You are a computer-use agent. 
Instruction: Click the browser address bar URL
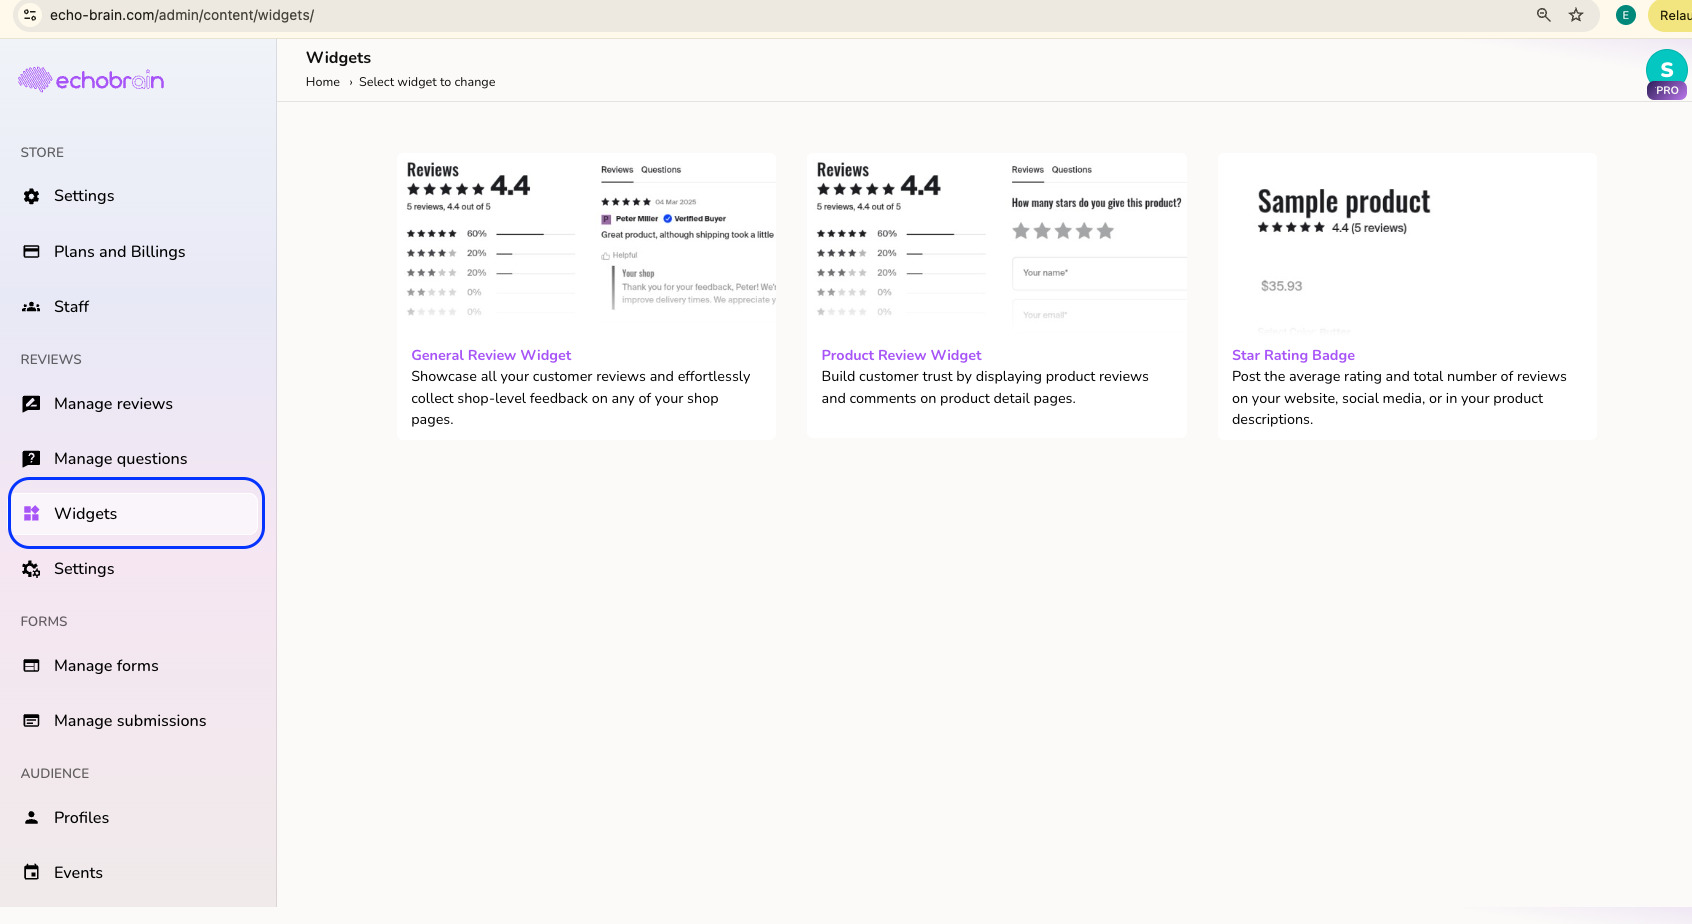coord(182,15)
